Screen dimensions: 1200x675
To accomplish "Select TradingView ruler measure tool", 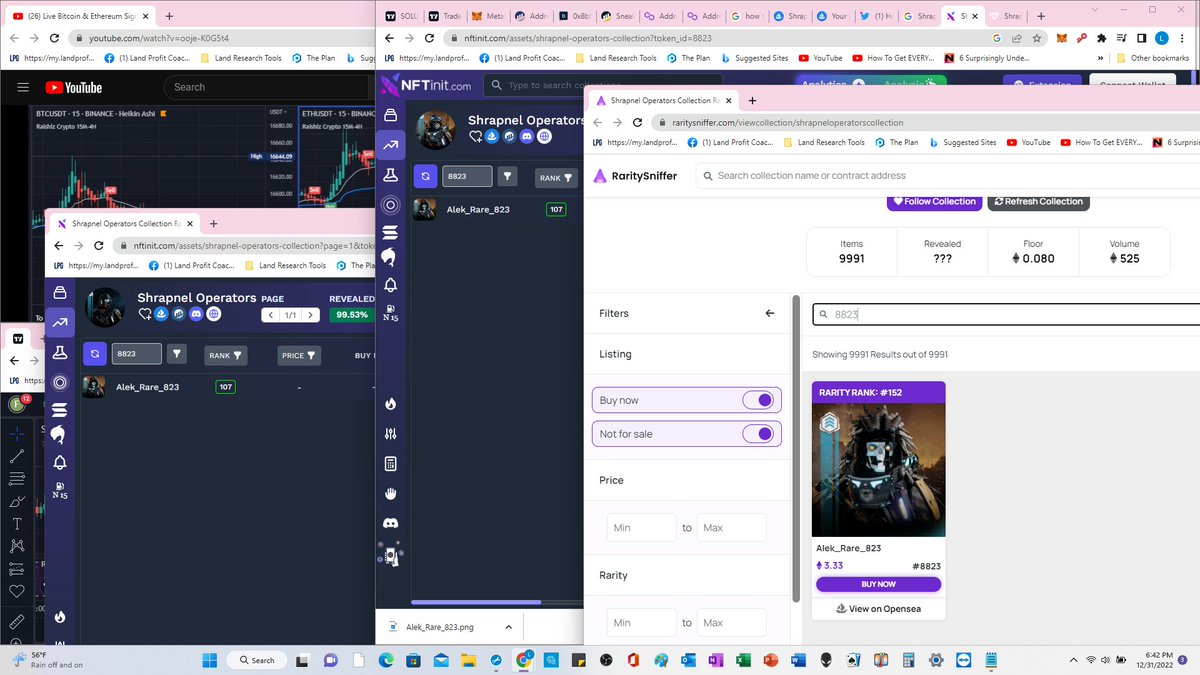I will pos(17,621).
